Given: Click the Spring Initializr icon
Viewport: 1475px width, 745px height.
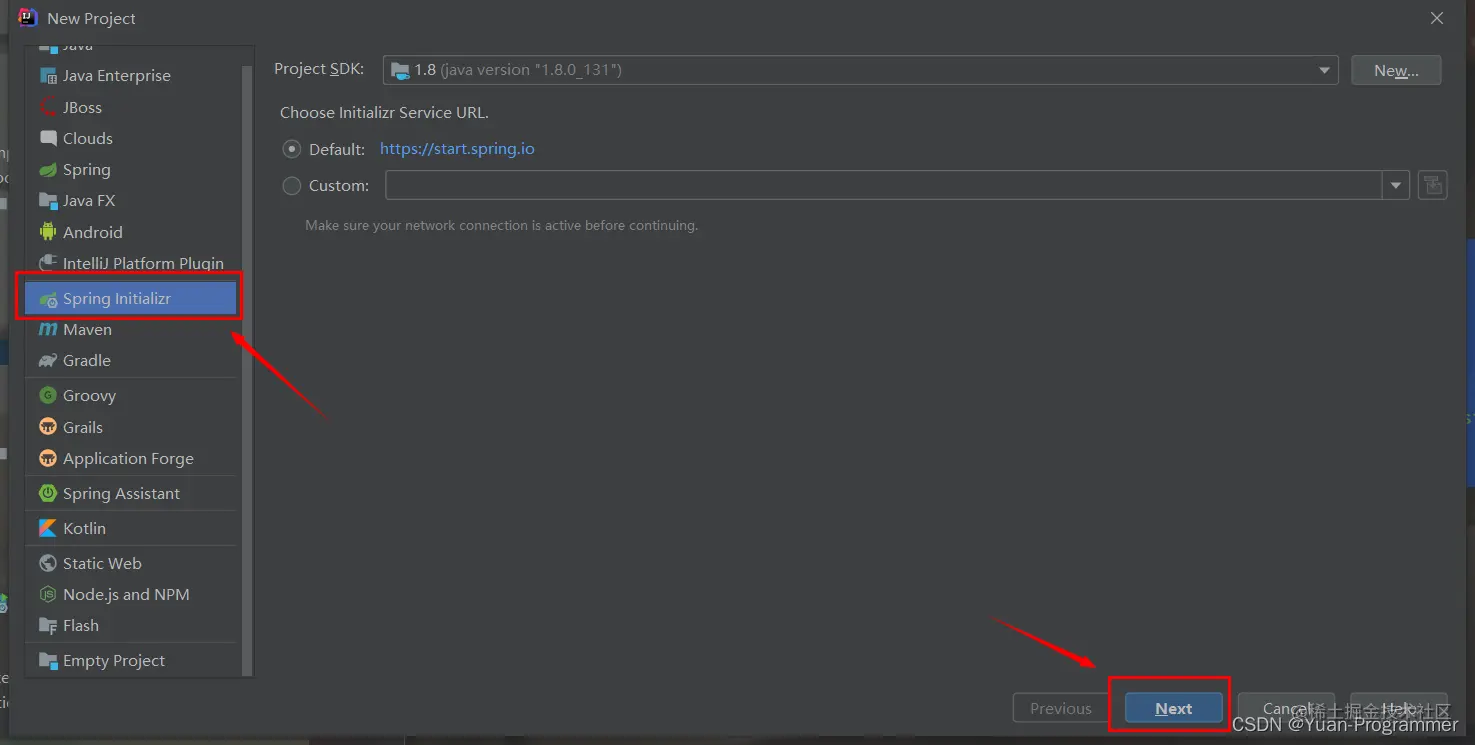Looking at the screenshot, I should click(x=48, y=299).
